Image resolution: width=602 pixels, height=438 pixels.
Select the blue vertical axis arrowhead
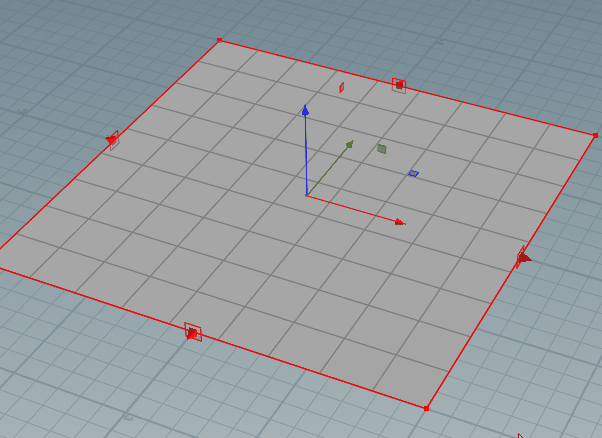click(305, 111)
